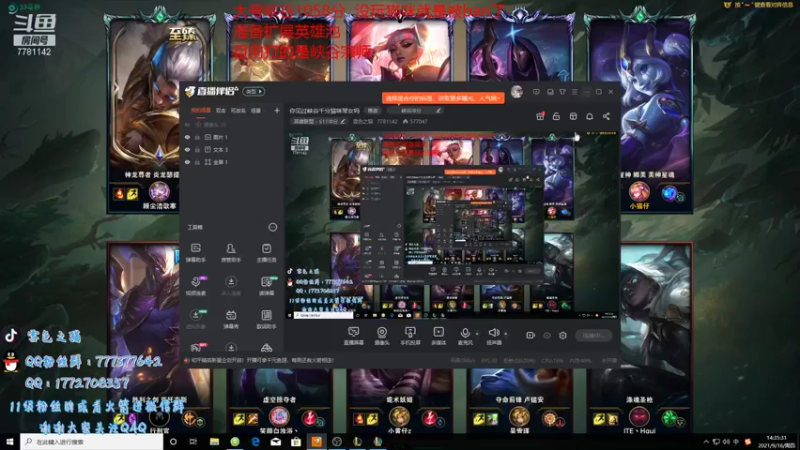
Task: Expand speaker options arrow
Action: (506, 334)
